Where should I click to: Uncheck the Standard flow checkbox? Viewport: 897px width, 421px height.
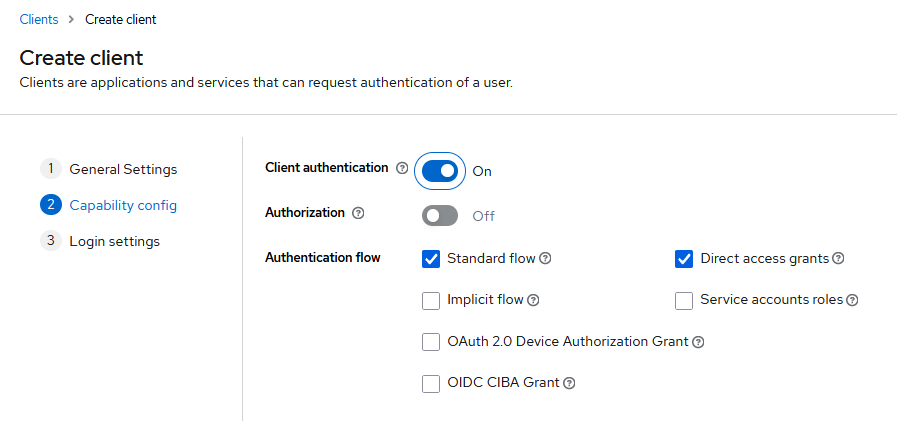click(431, 259)
